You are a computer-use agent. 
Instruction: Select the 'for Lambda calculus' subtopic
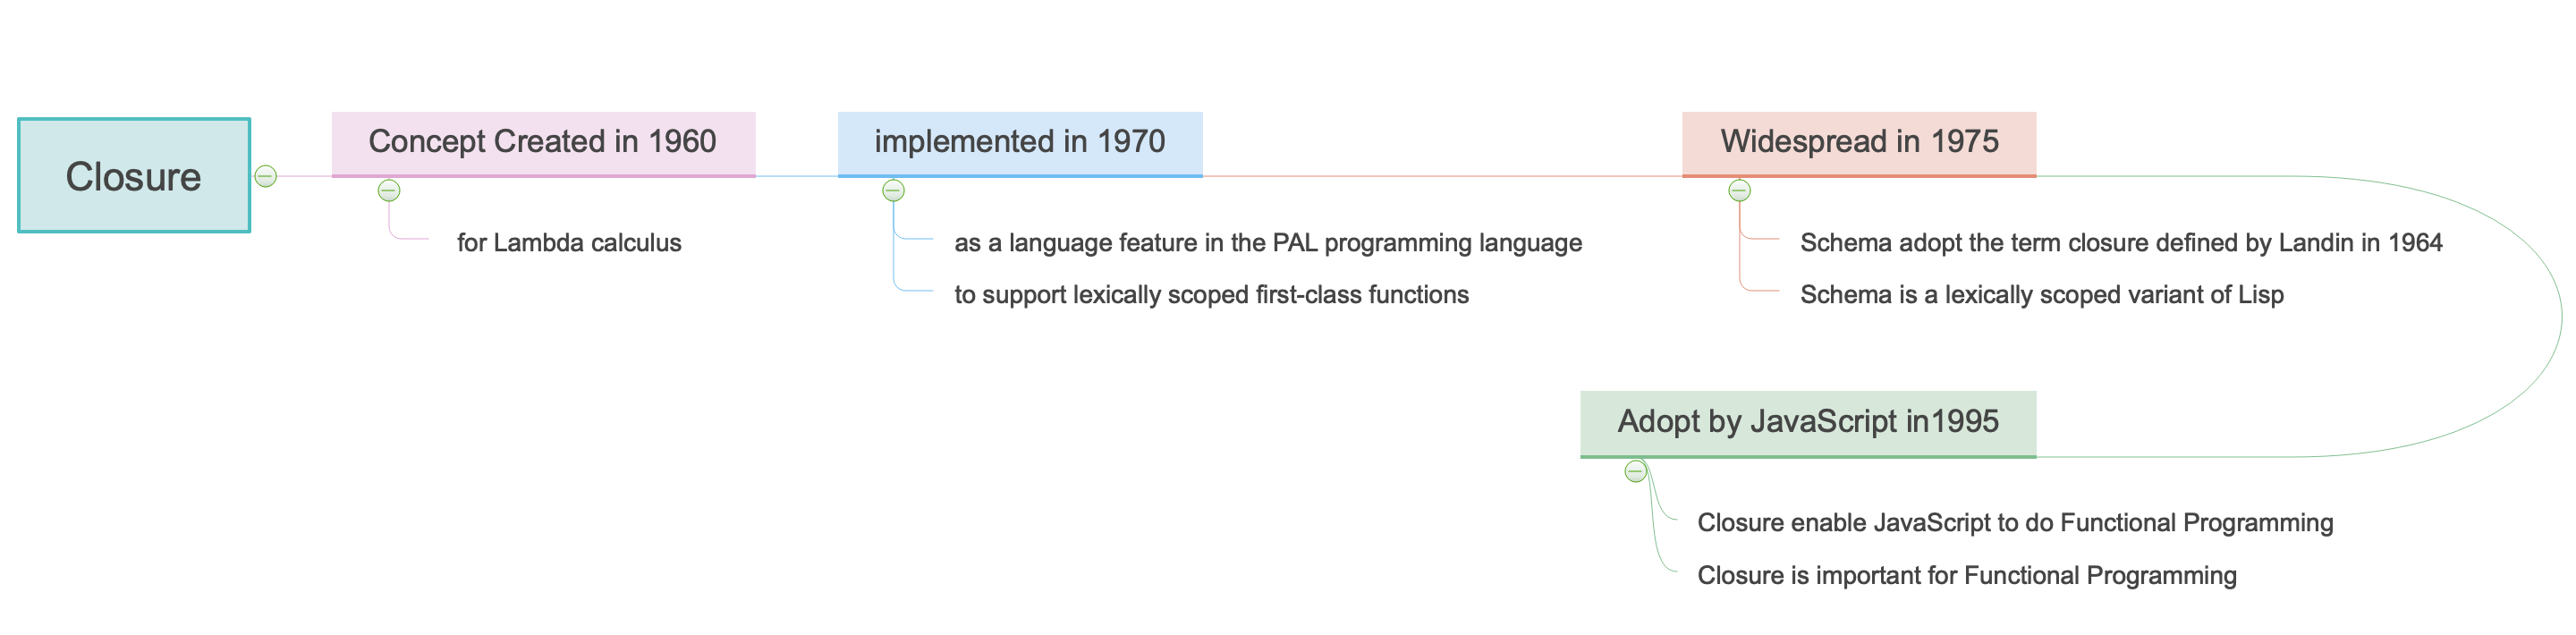[569, 243]
